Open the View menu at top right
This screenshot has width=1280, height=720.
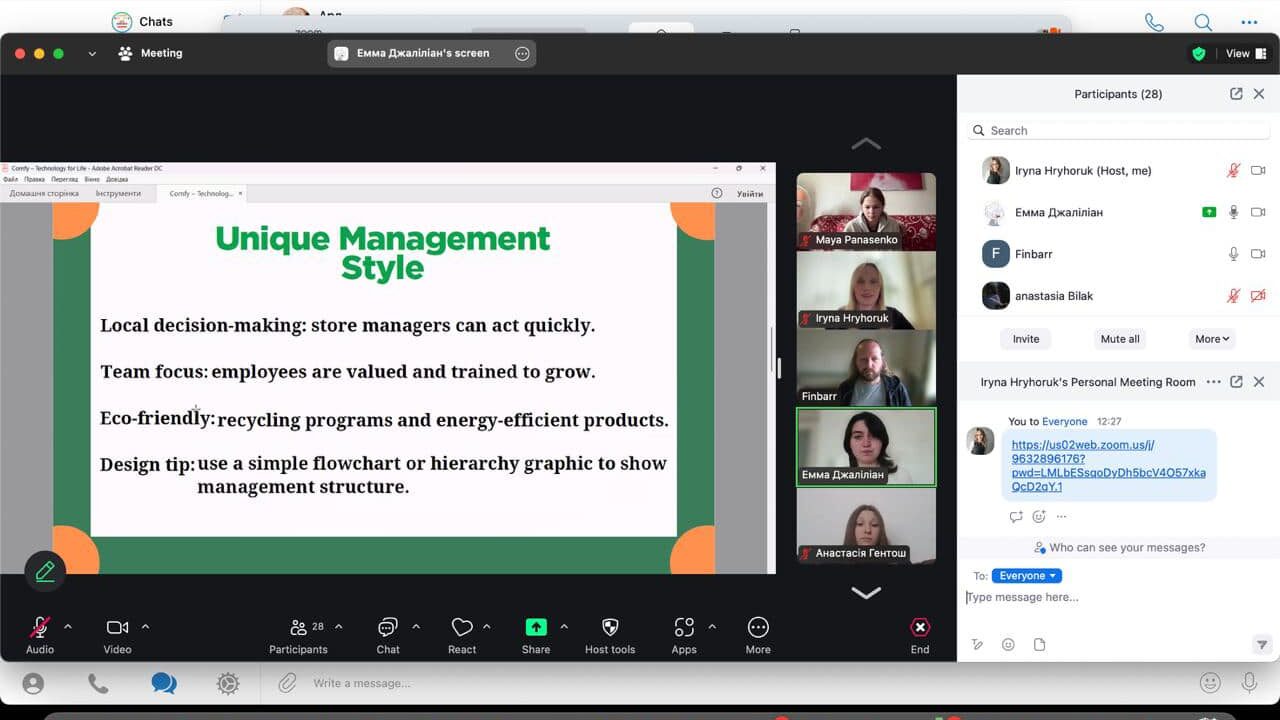[1244, 54]
